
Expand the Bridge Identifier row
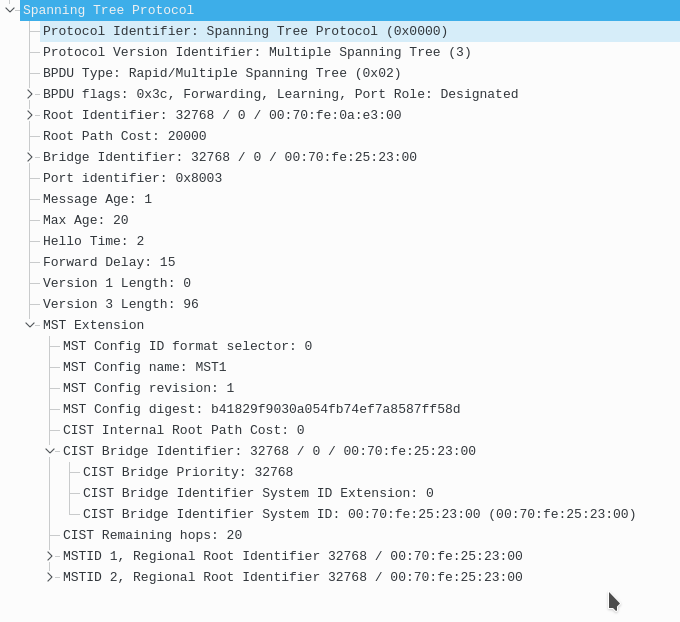(30, 157)
